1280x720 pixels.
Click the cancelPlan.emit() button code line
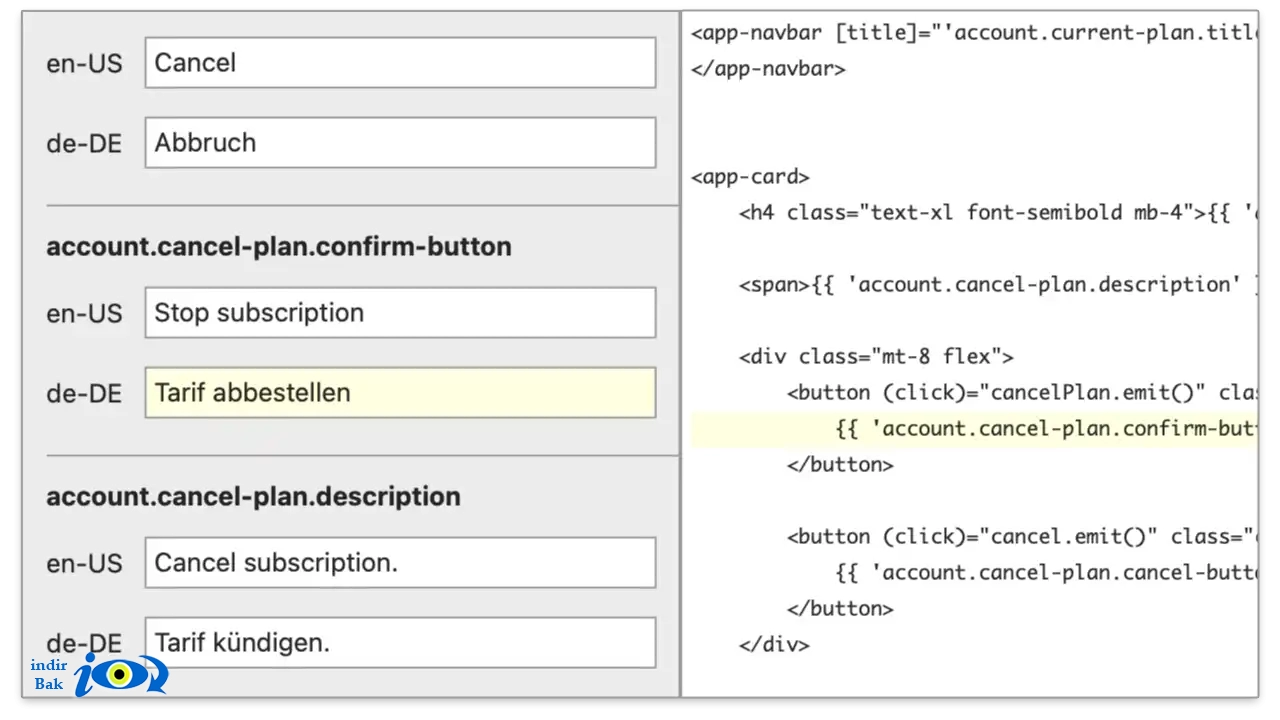pyautogui.click(x=1021, y=393)
